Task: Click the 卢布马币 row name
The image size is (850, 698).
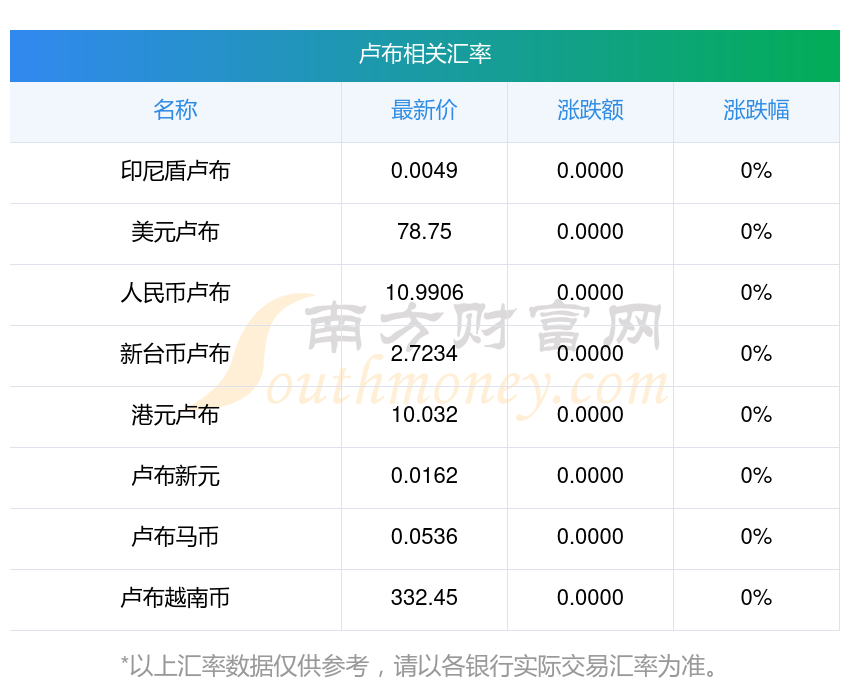Action: (175, 537)
